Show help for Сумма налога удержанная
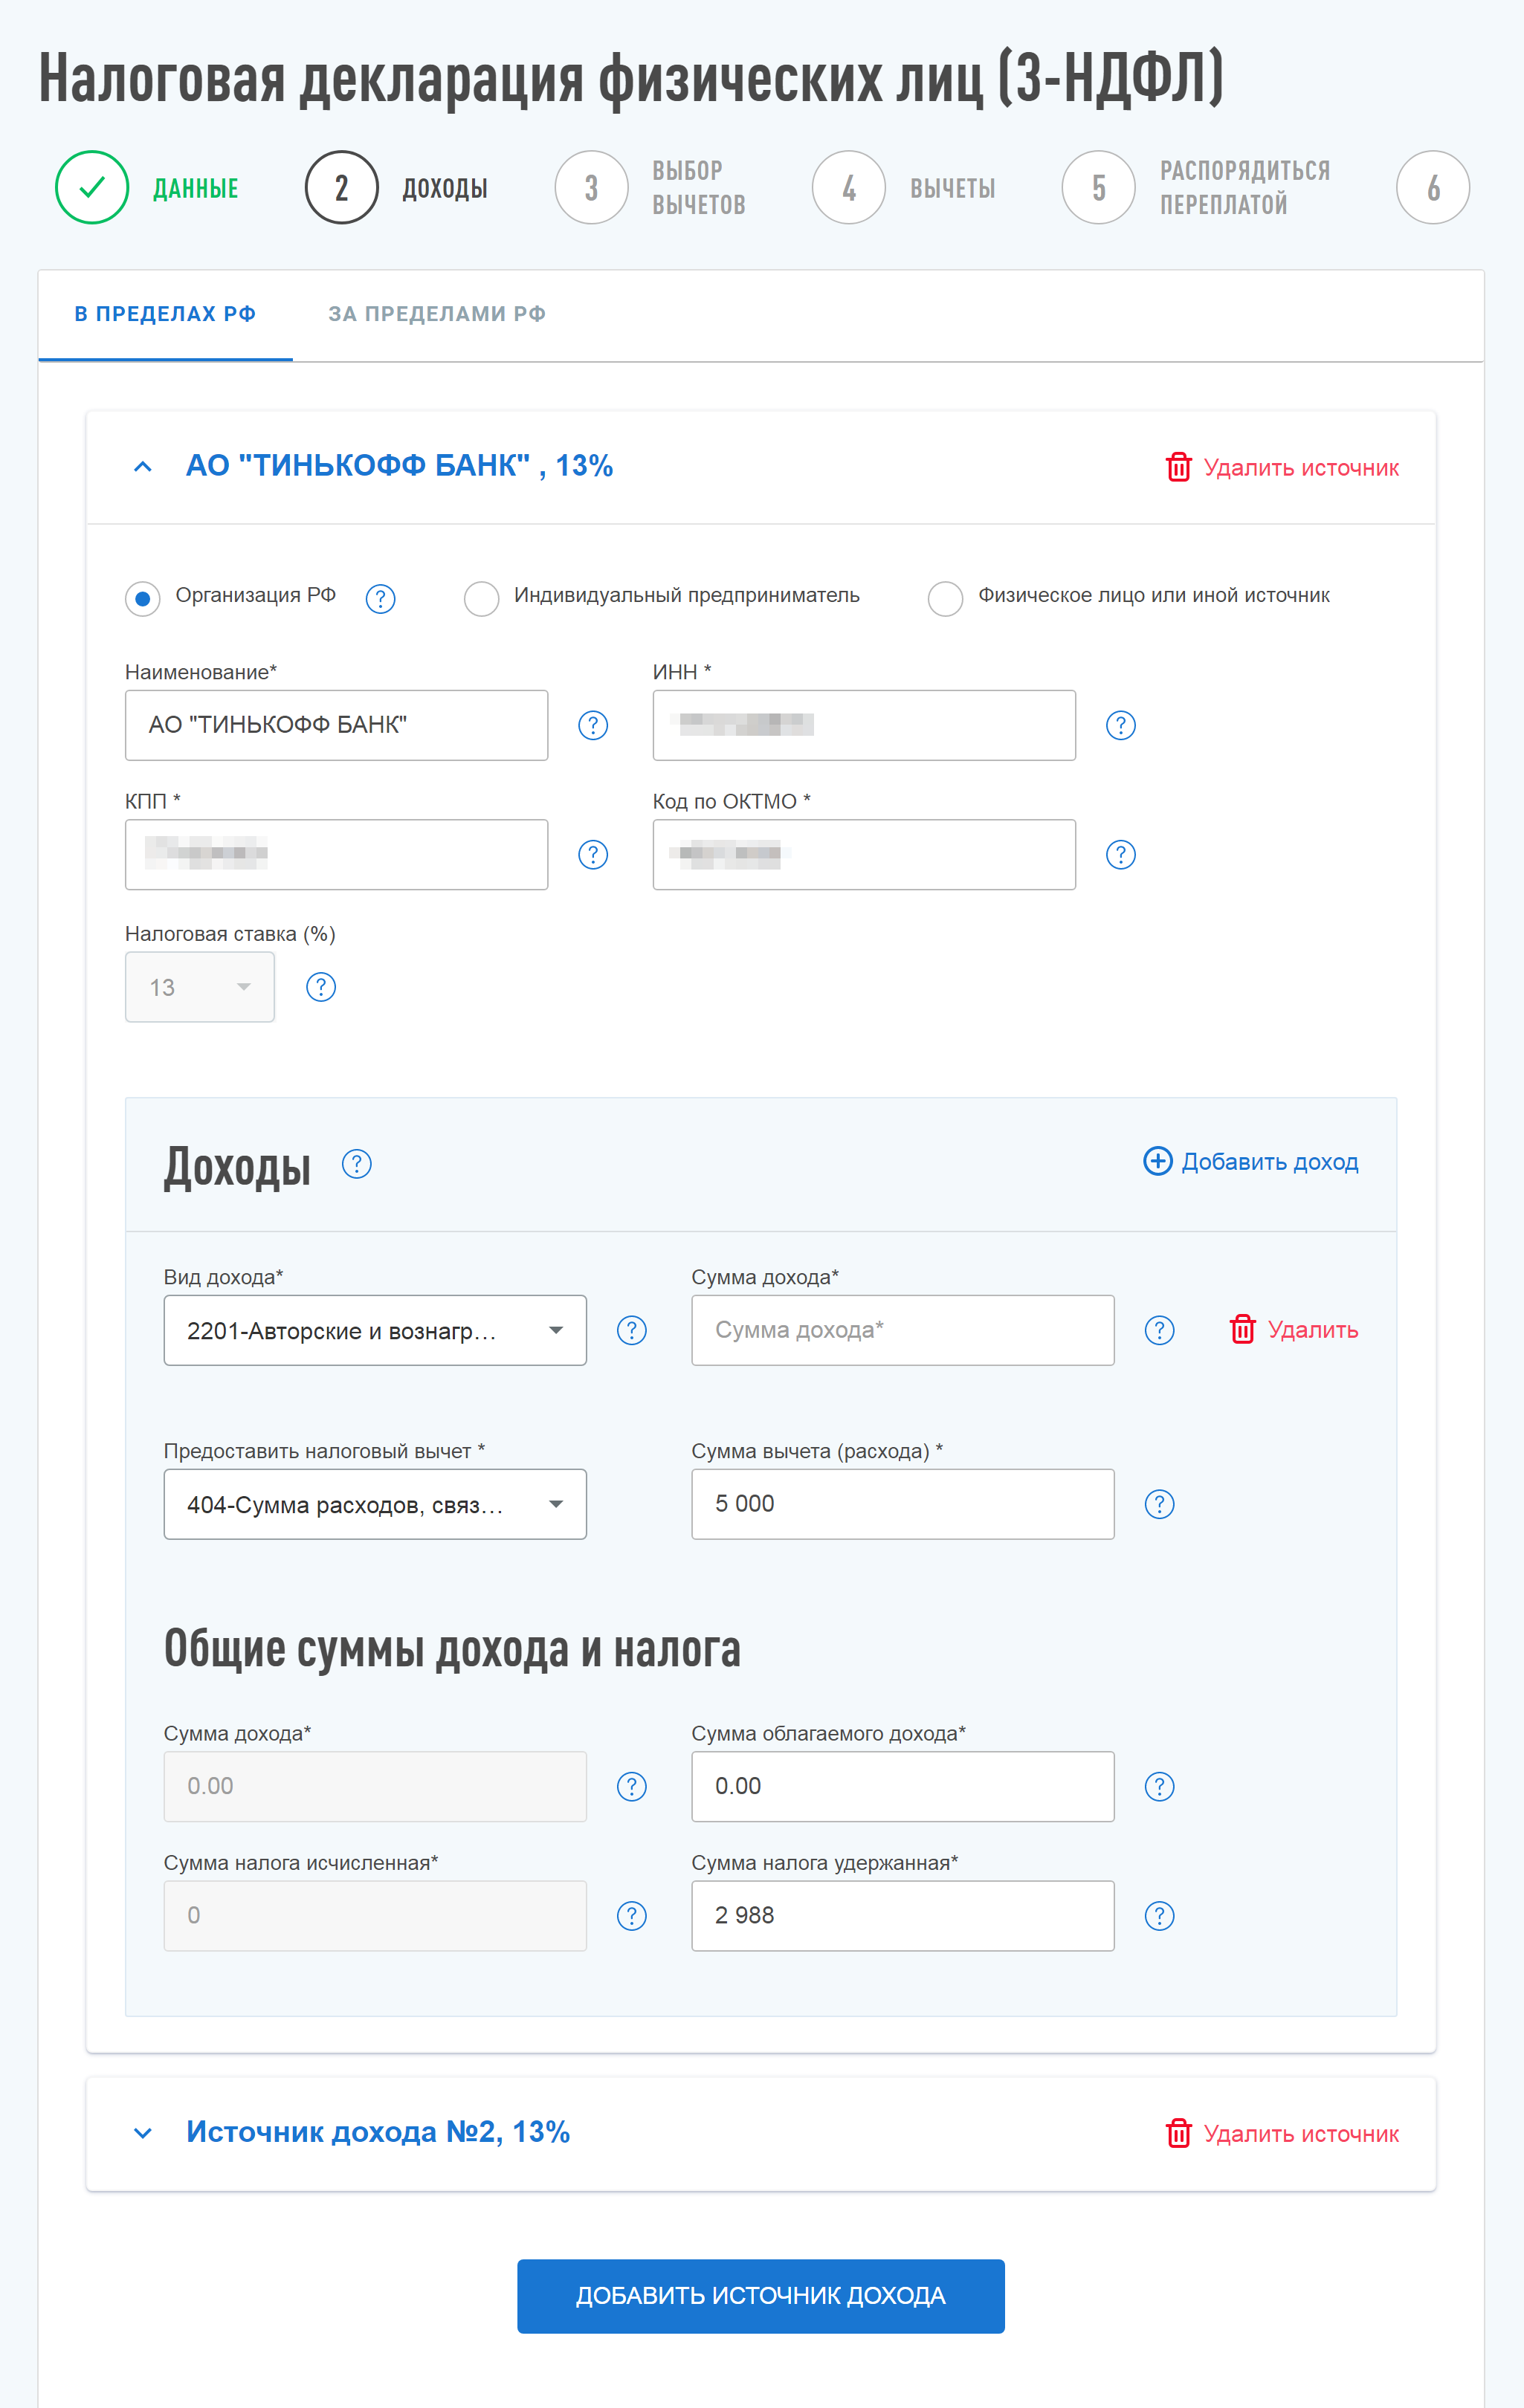 [x=1159, y=1916]
